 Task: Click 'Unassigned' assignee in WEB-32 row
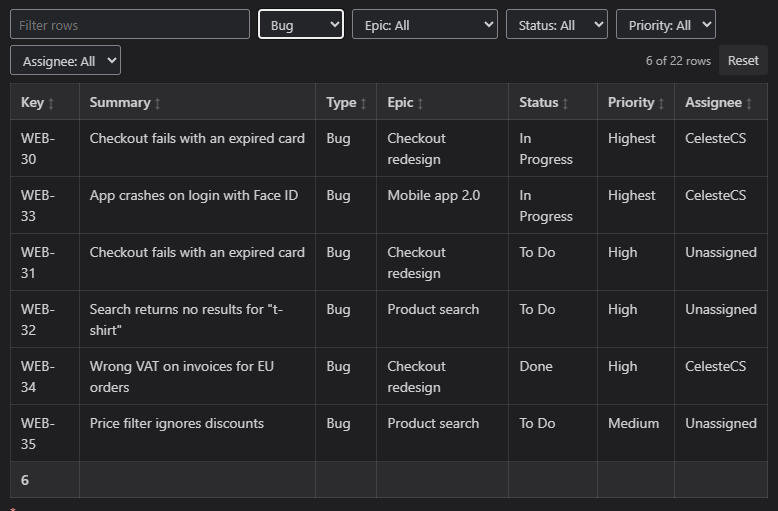coord(721,310)
